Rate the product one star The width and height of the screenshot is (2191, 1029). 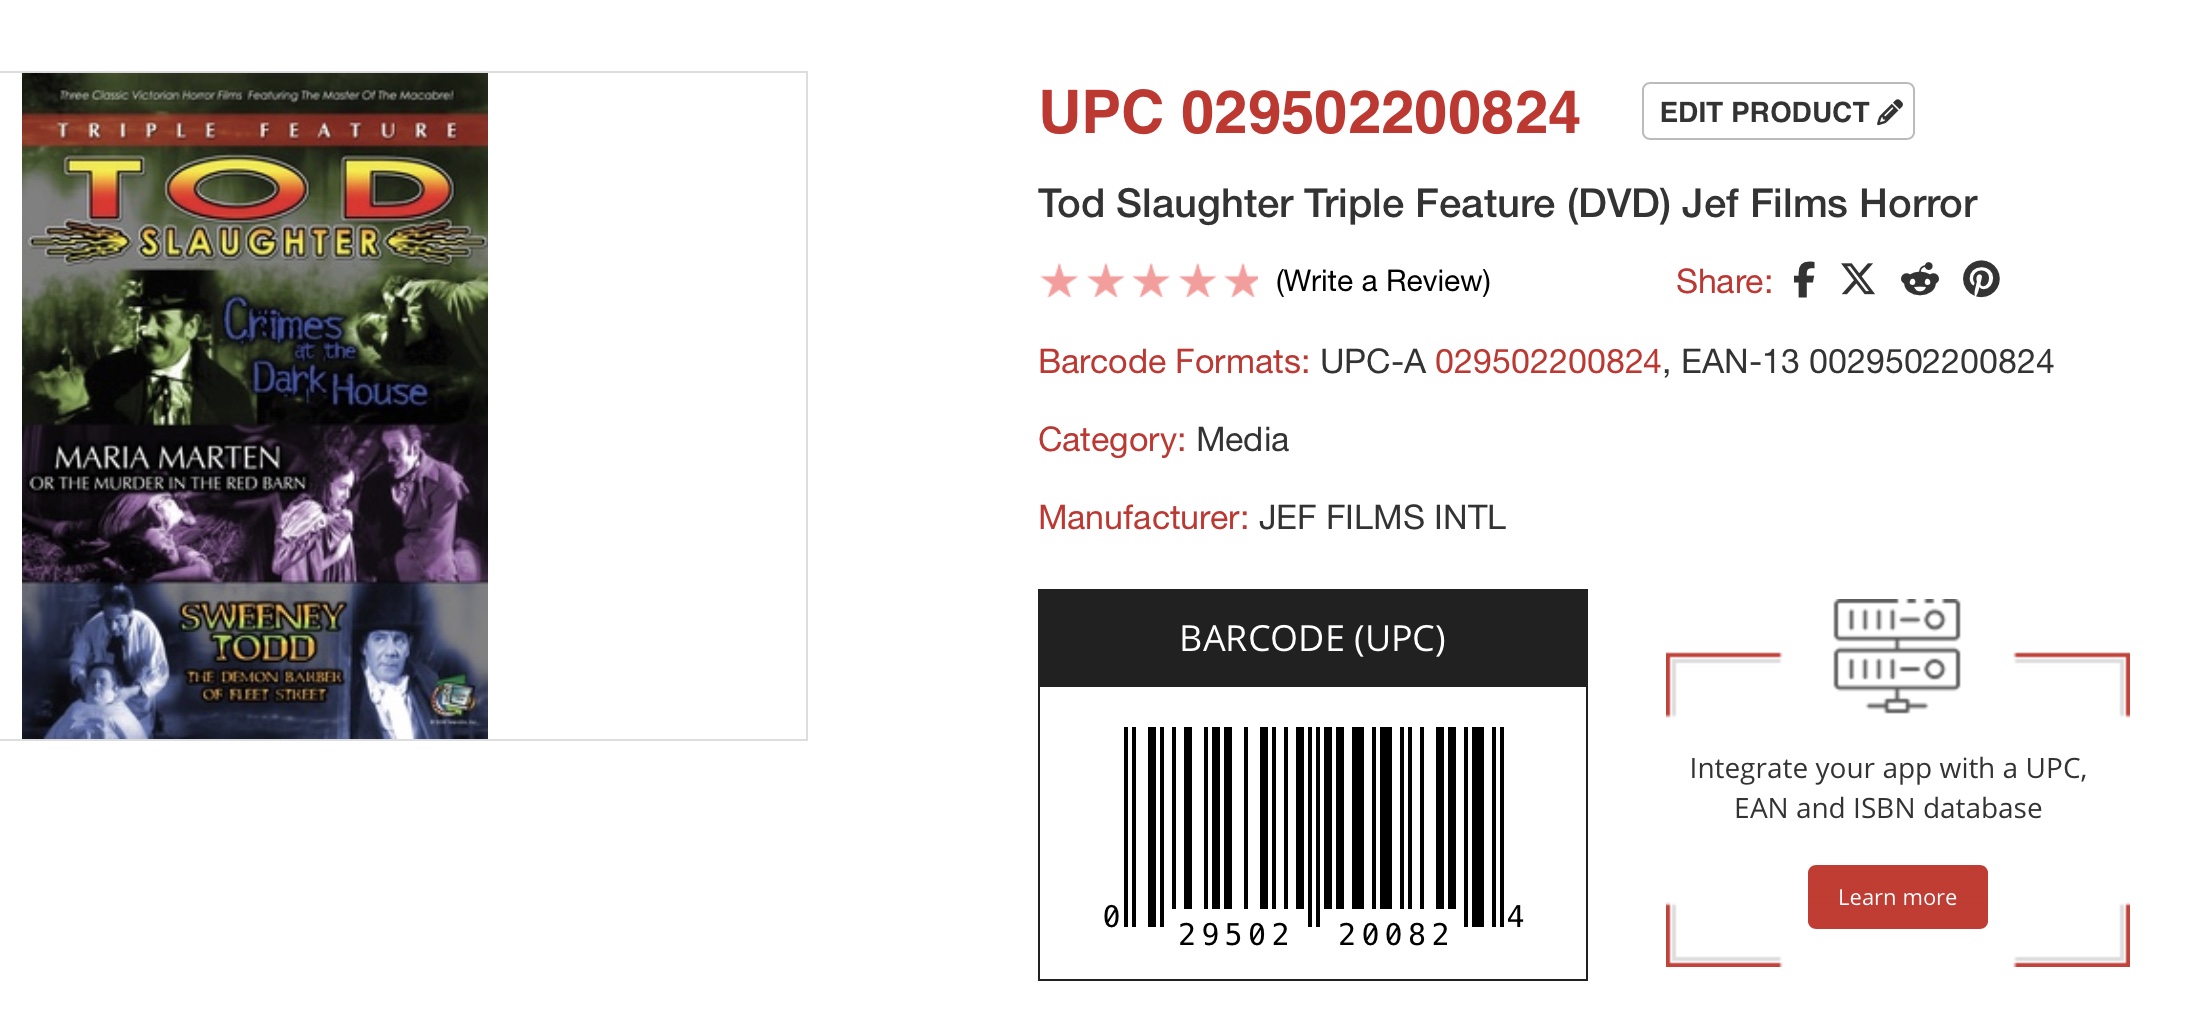[1059, 282]
